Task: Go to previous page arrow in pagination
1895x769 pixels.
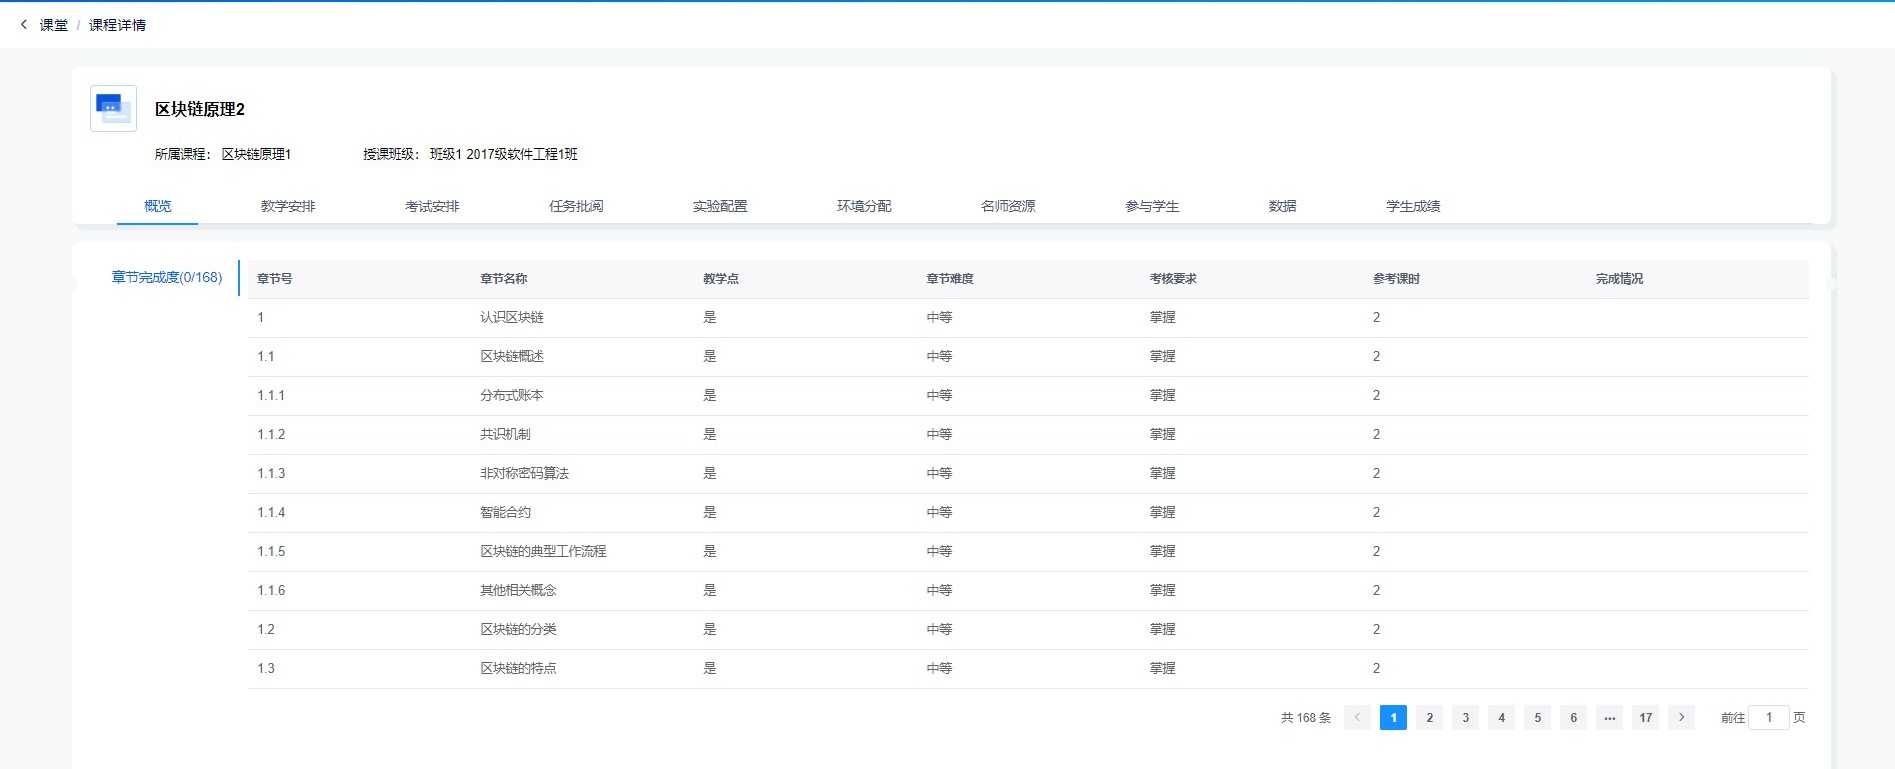Action: pyautogui.click(x=1357, y=717)
